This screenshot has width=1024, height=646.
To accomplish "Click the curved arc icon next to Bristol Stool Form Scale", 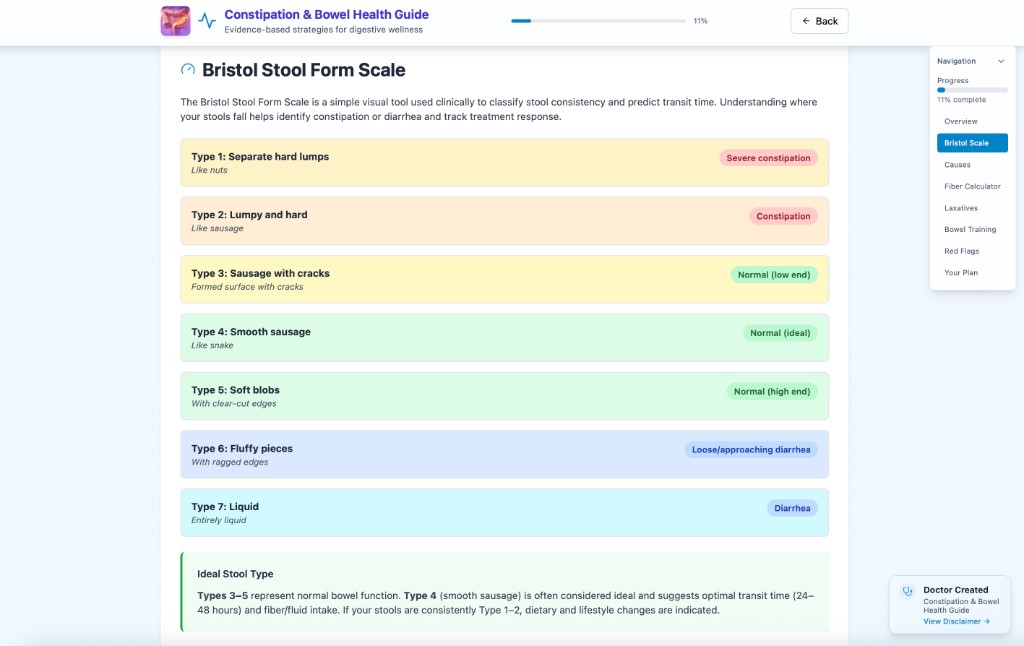I will pyautogui.click(x=187, y=70).
